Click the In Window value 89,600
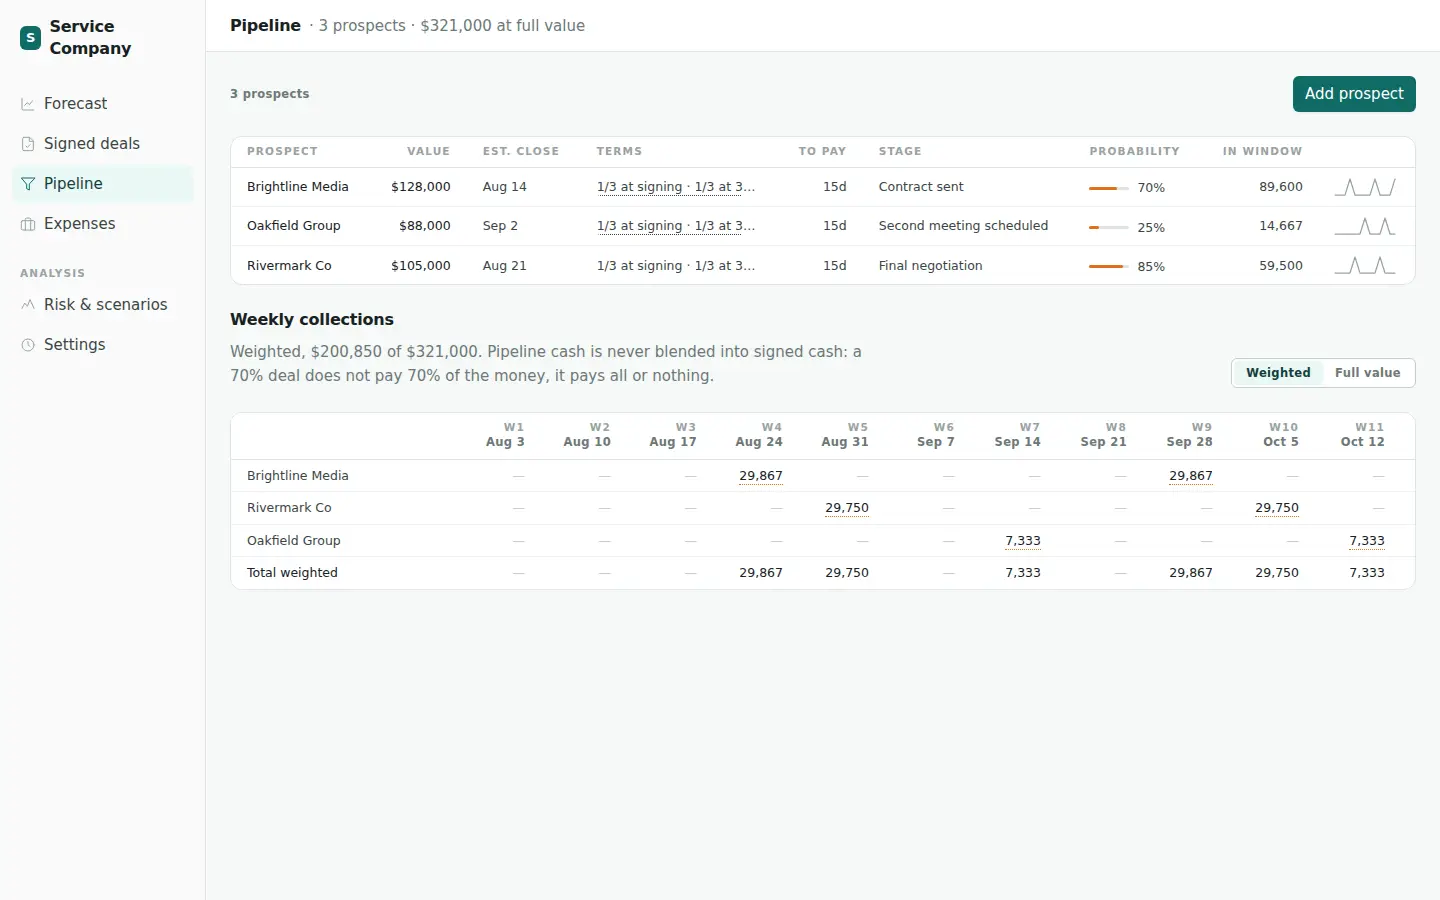The width and height of the screenshot is (1440, 900). (x=1281, y=187)
